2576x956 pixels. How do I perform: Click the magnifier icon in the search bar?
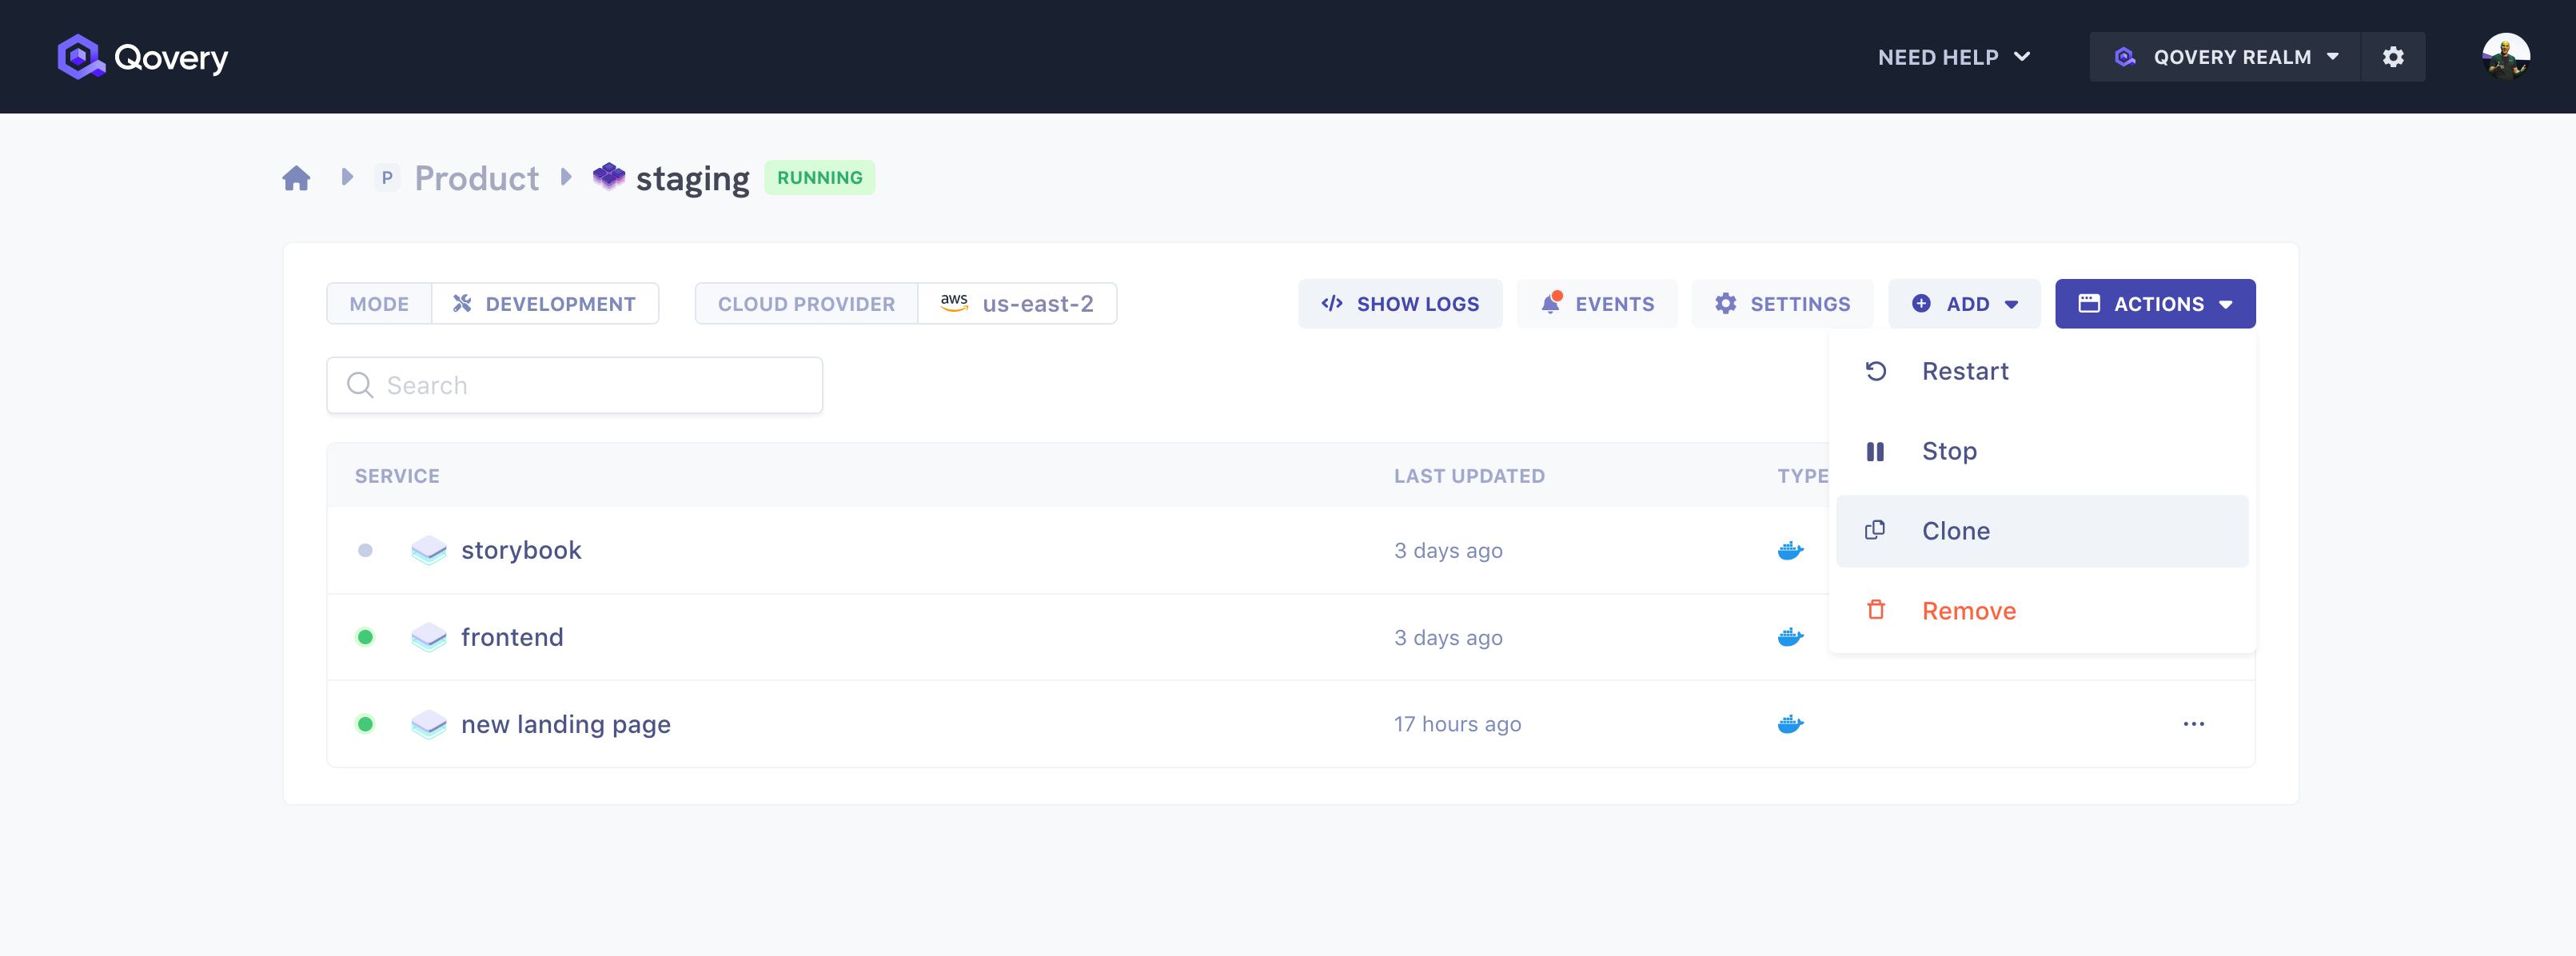point(360,385)
